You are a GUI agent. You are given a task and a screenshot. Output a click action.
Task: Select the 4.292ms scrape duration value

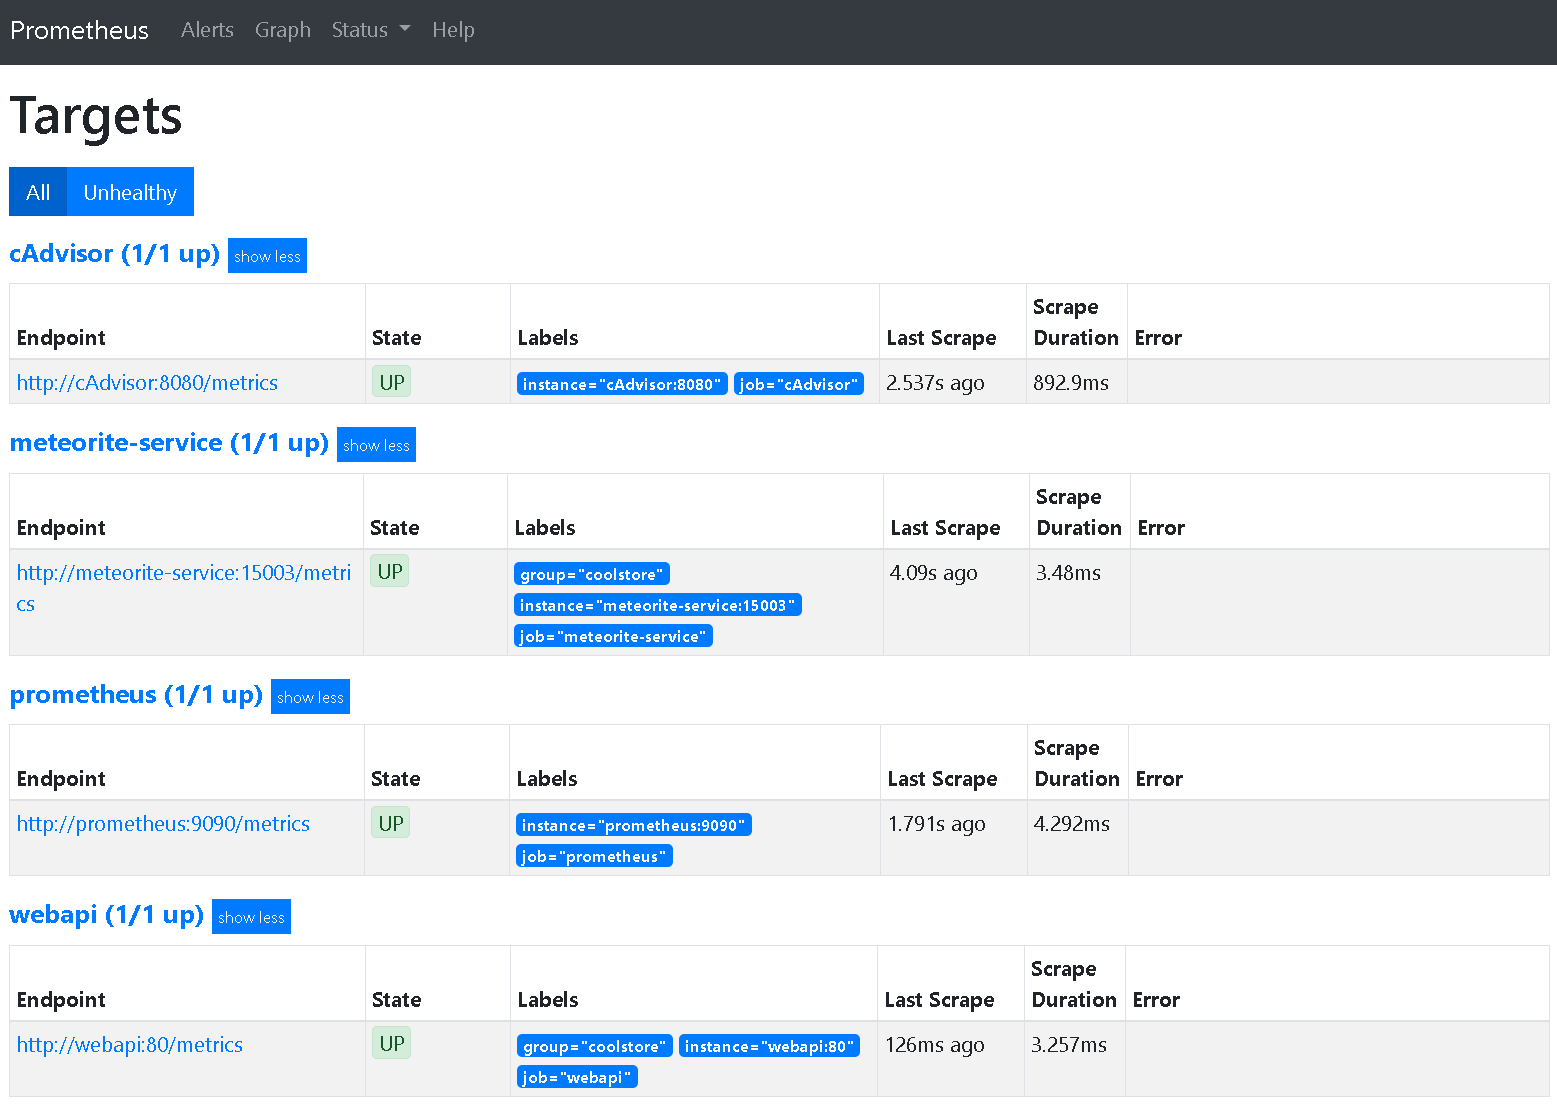click(x=1072, y=824)
